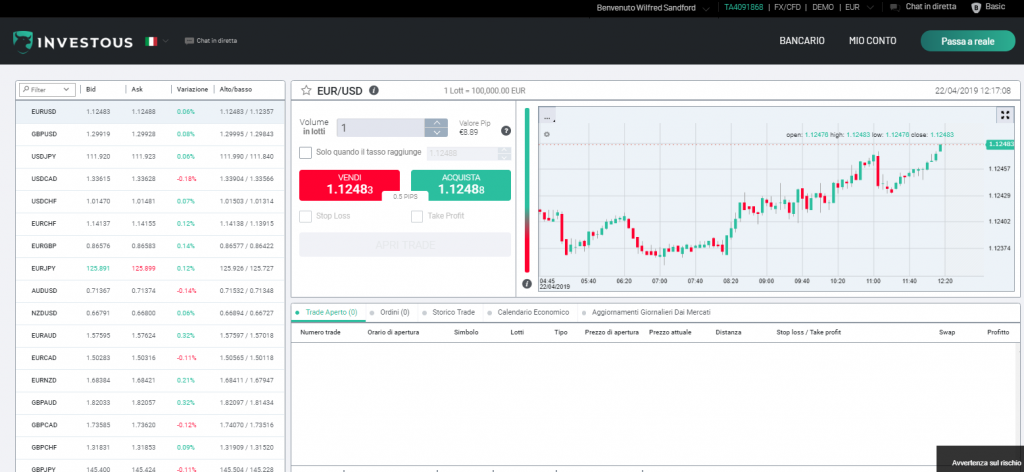Screen dimensions: 1024x472
Task: Select the NZDUSD row
Action: pyautogui.click(x=150, y=313)
